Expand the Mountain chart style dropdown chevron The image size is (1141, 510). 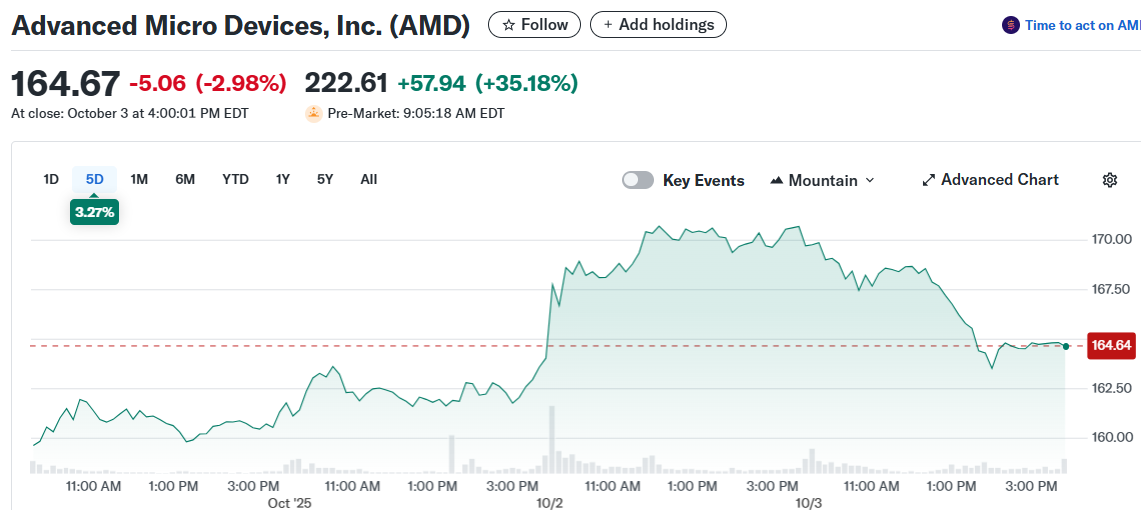(x=869, y=181)
